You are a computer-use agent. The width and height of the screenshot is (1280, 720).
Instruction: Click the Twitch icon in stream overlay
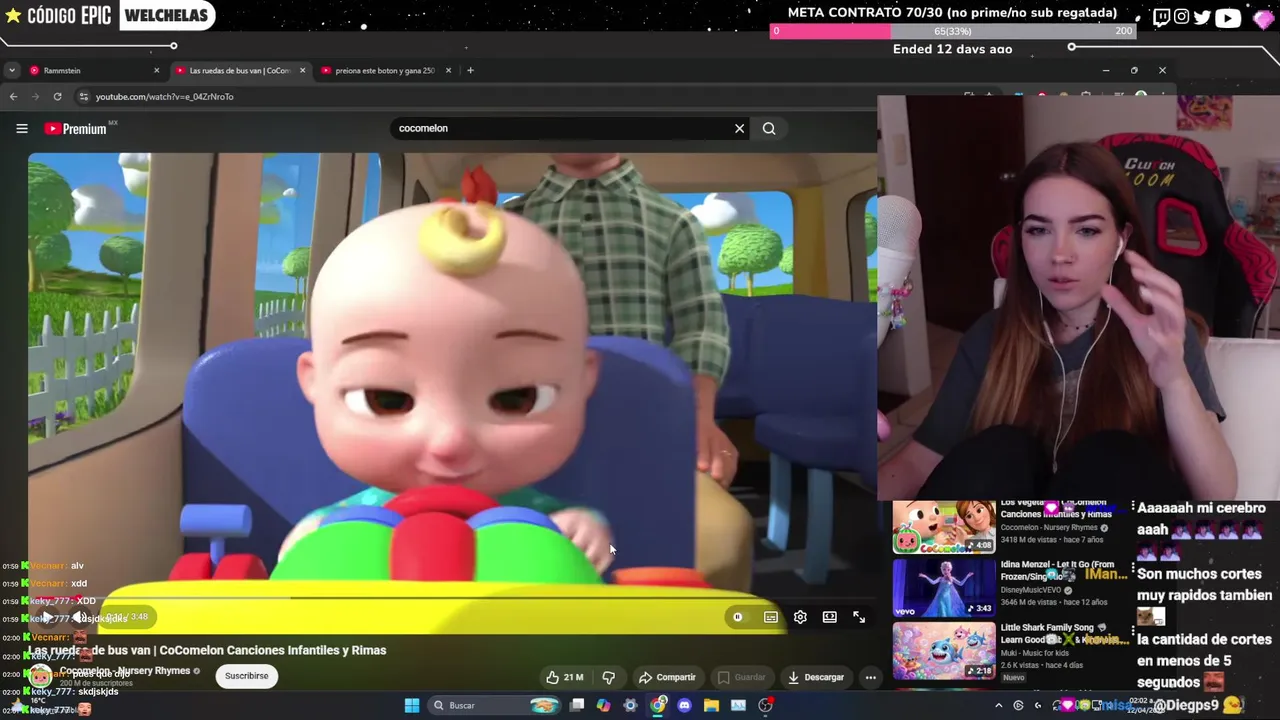pyautogui.click(x=1161, y=17)
